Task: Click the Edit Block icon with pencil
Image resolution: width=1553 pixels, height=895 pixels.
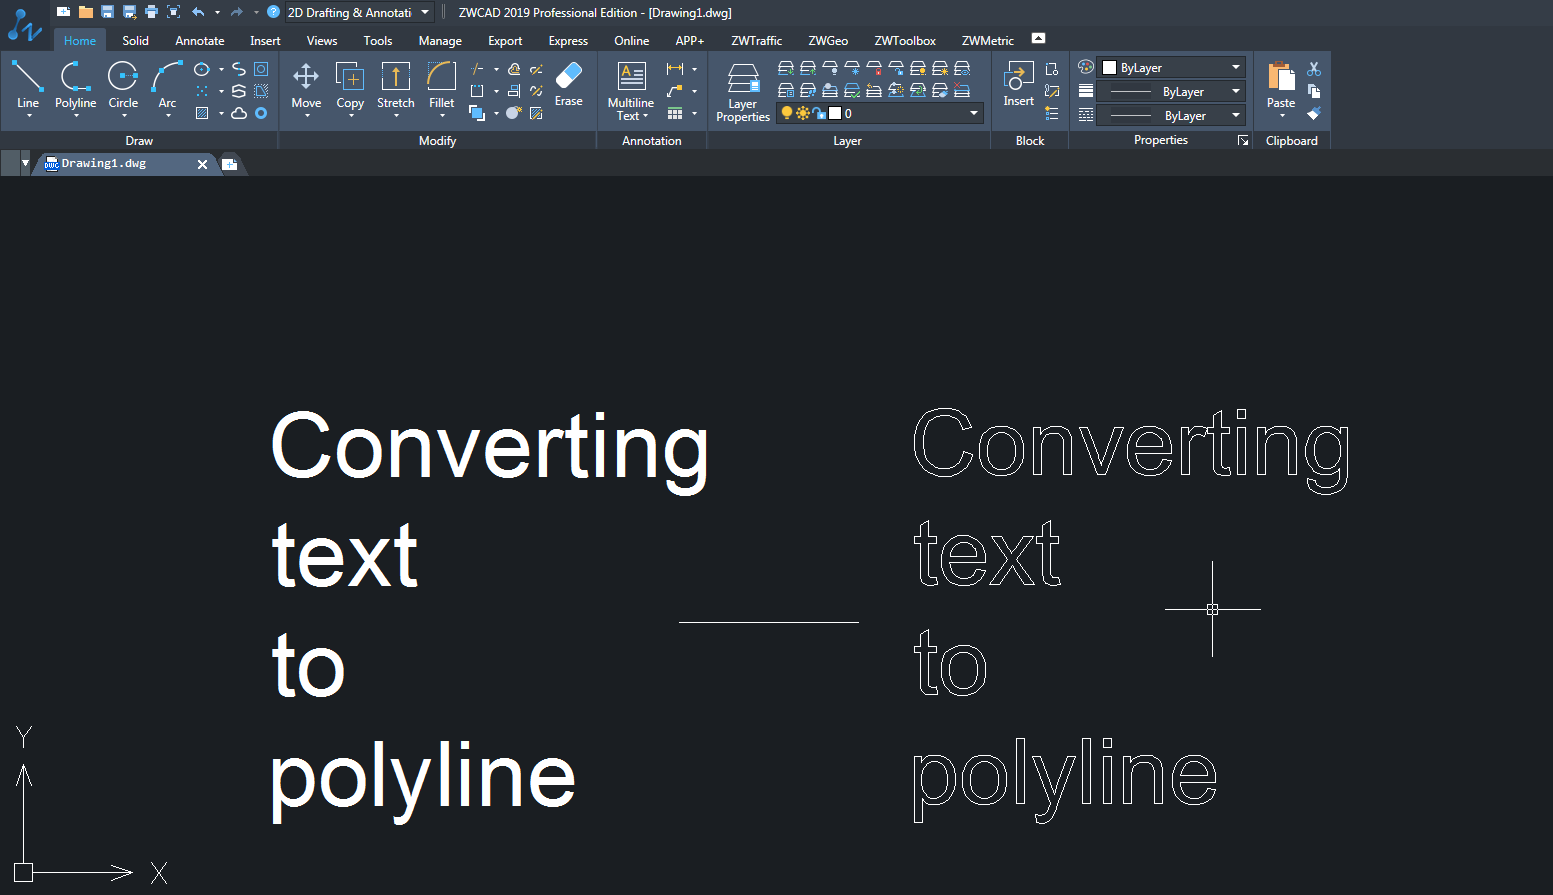Action: (x=1051, y=91)
